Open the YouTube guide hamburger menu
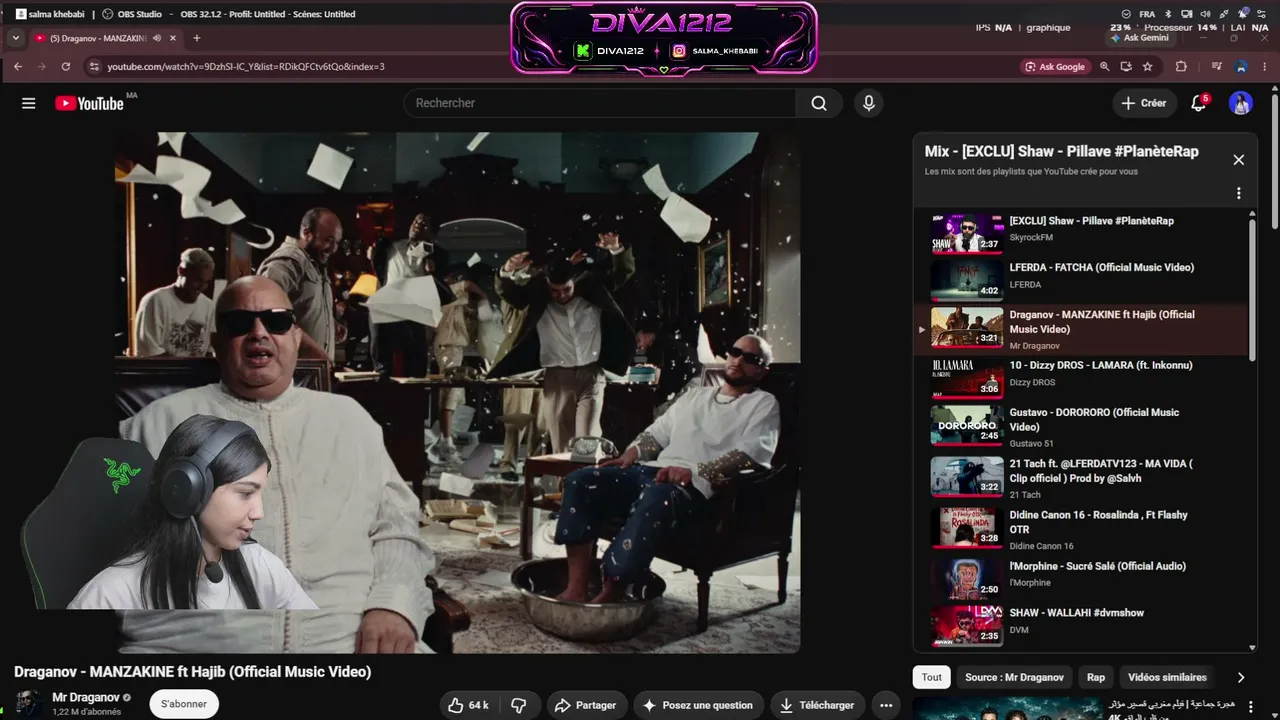This screenshot has height=720, width=1280. (28, 103)
